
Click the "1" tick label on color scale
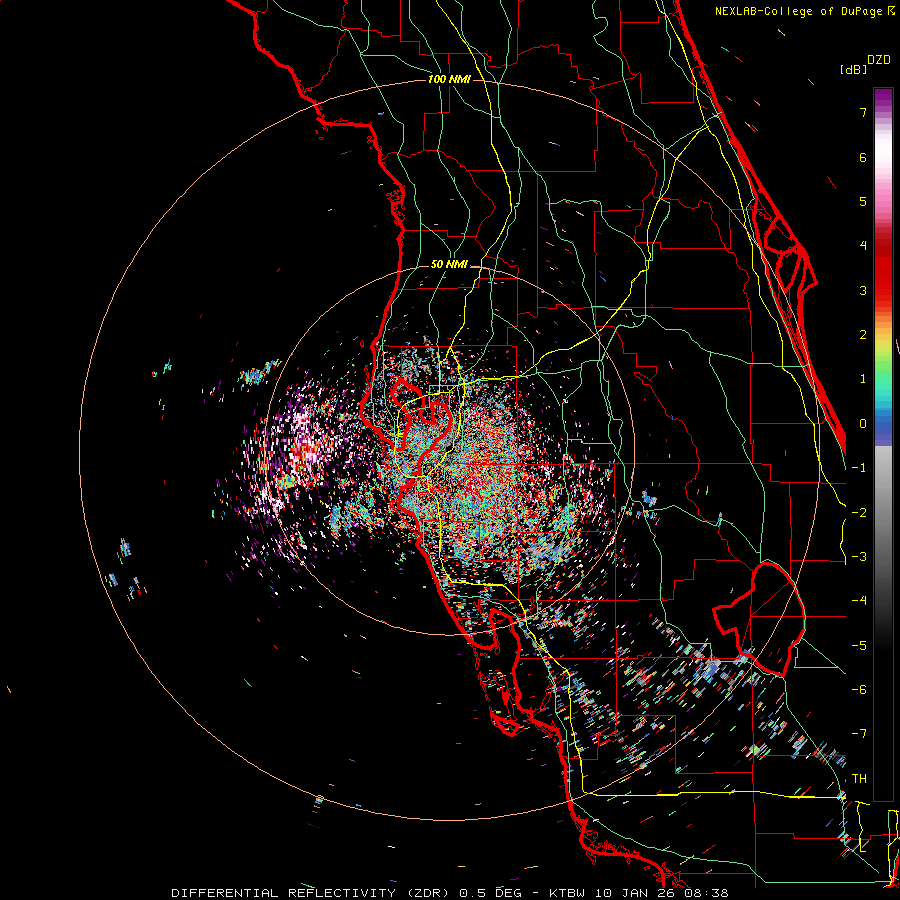[863, 379]
